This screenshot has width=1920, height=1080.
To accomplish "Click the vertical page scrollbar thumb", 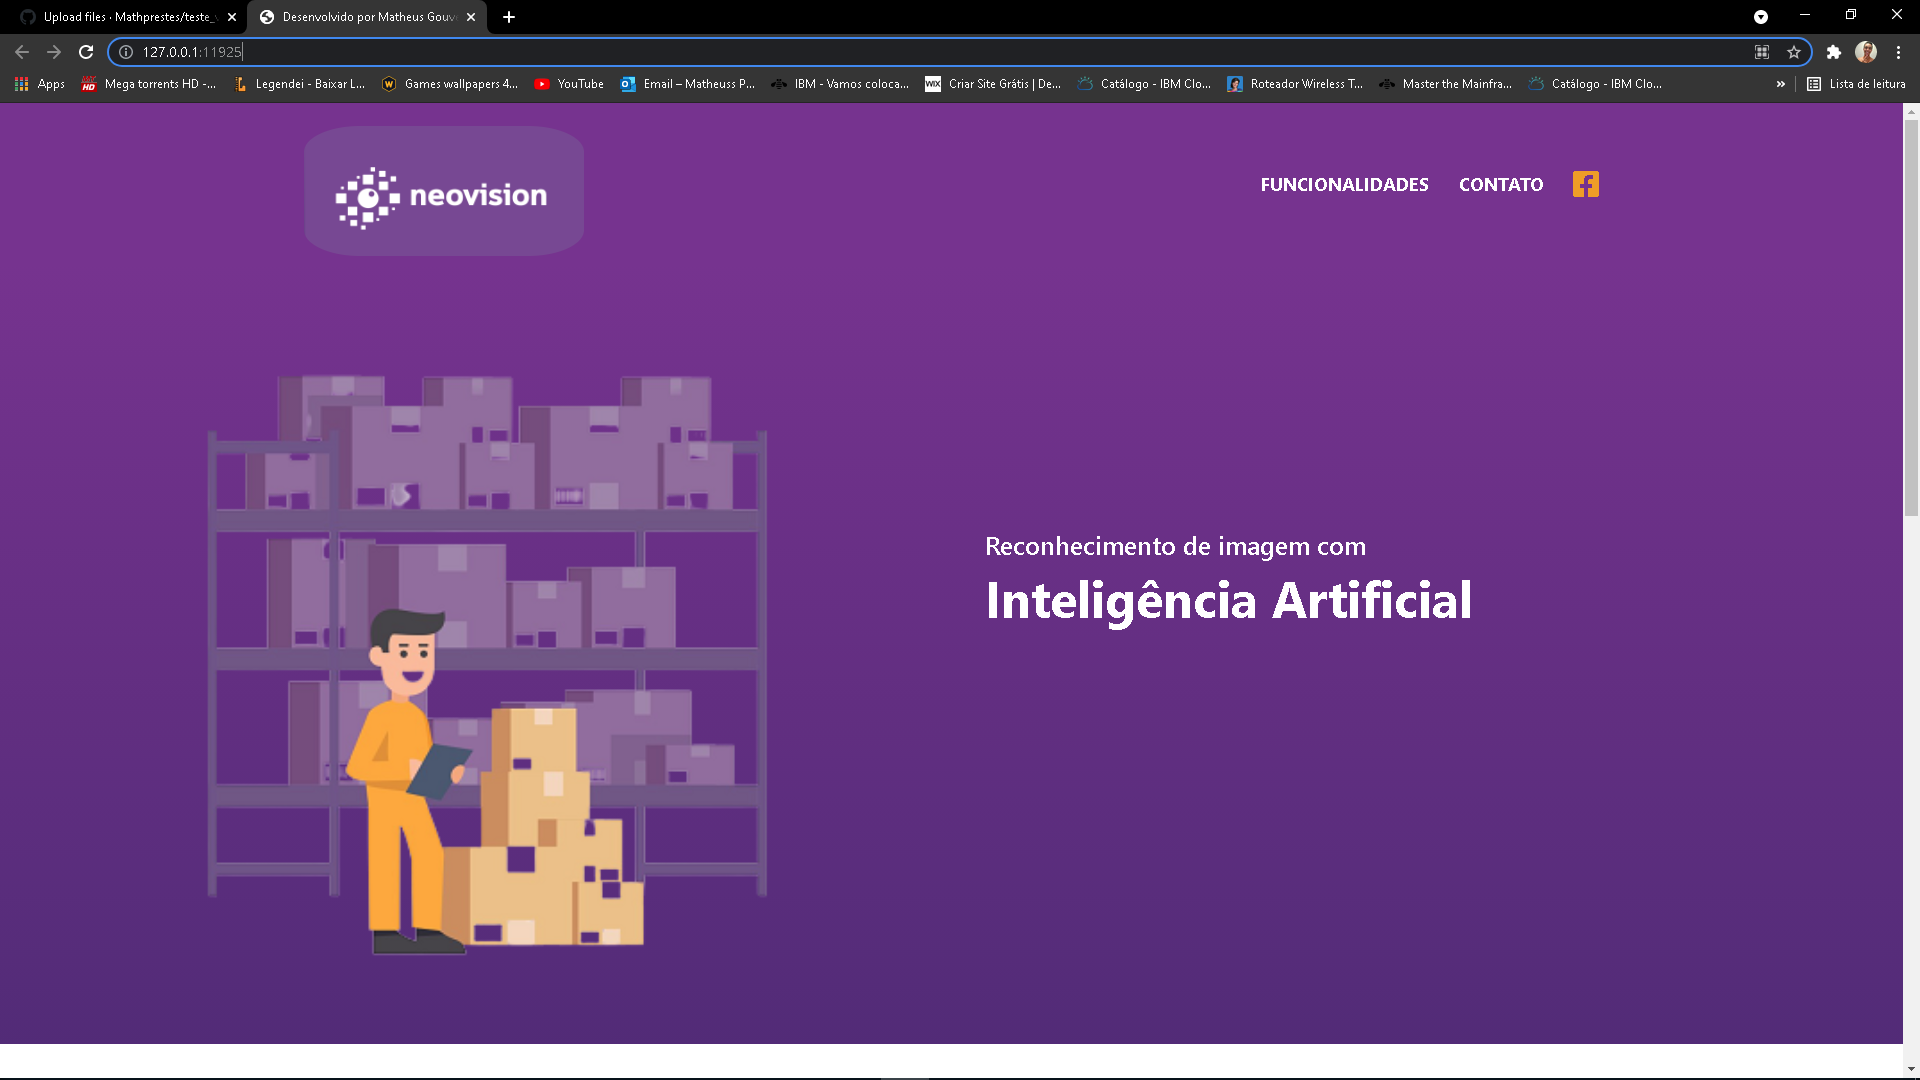I will 1911,310.
